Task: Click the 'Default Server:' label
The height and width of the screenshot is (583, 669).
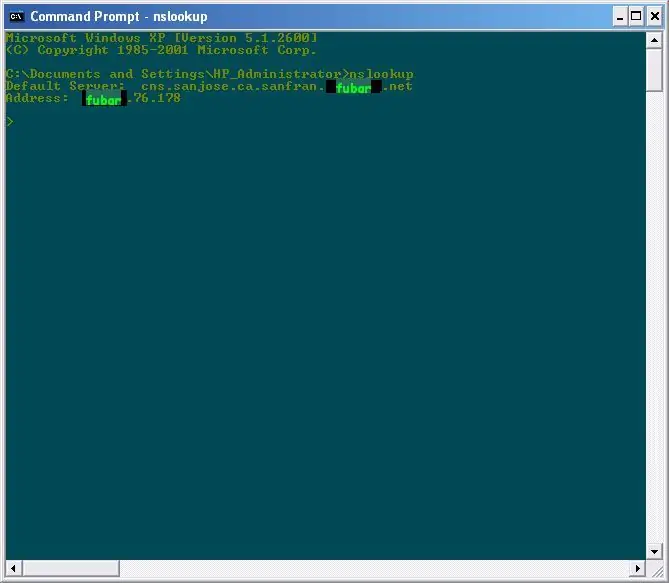Action: pyautogui.click(x=65, y=86)
